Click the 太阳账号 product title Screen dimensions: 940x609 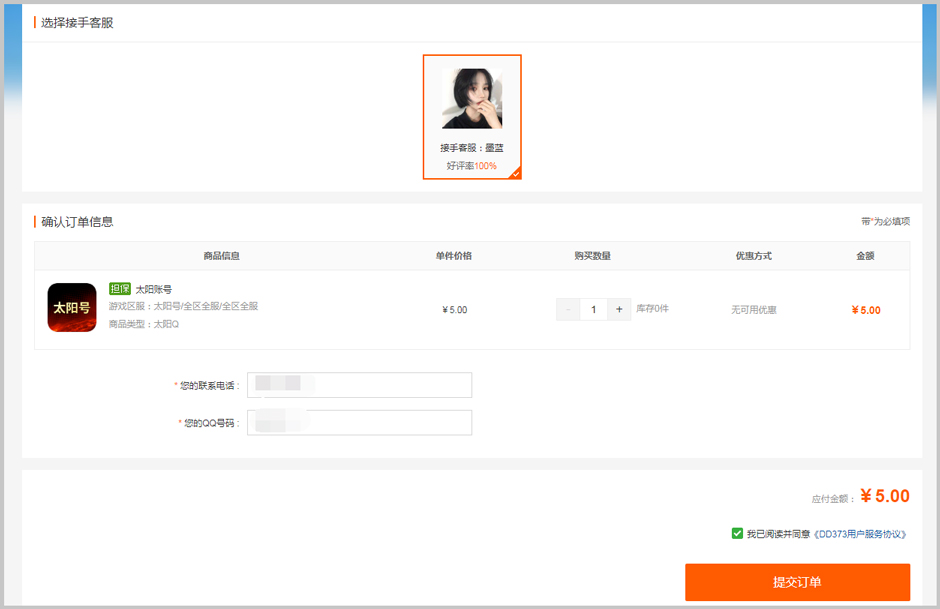pos(153,290)
